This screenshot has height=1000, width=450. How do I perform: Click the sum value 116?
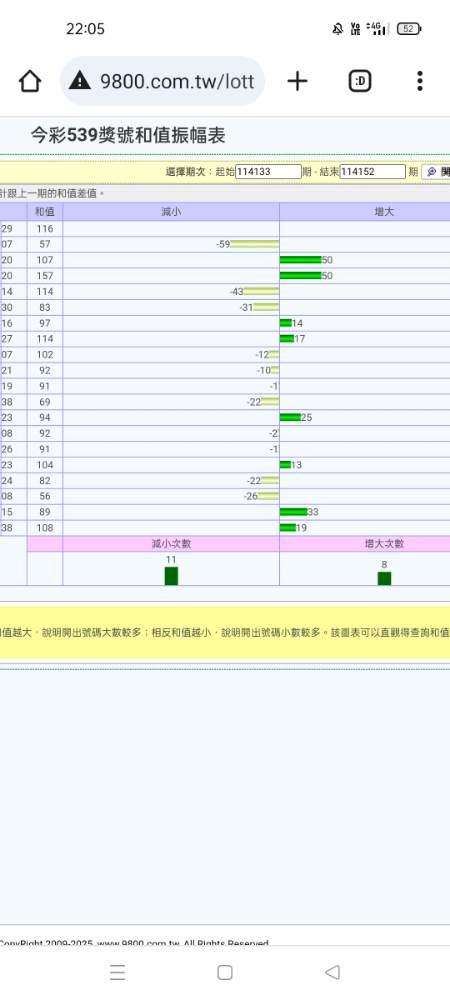45,228
